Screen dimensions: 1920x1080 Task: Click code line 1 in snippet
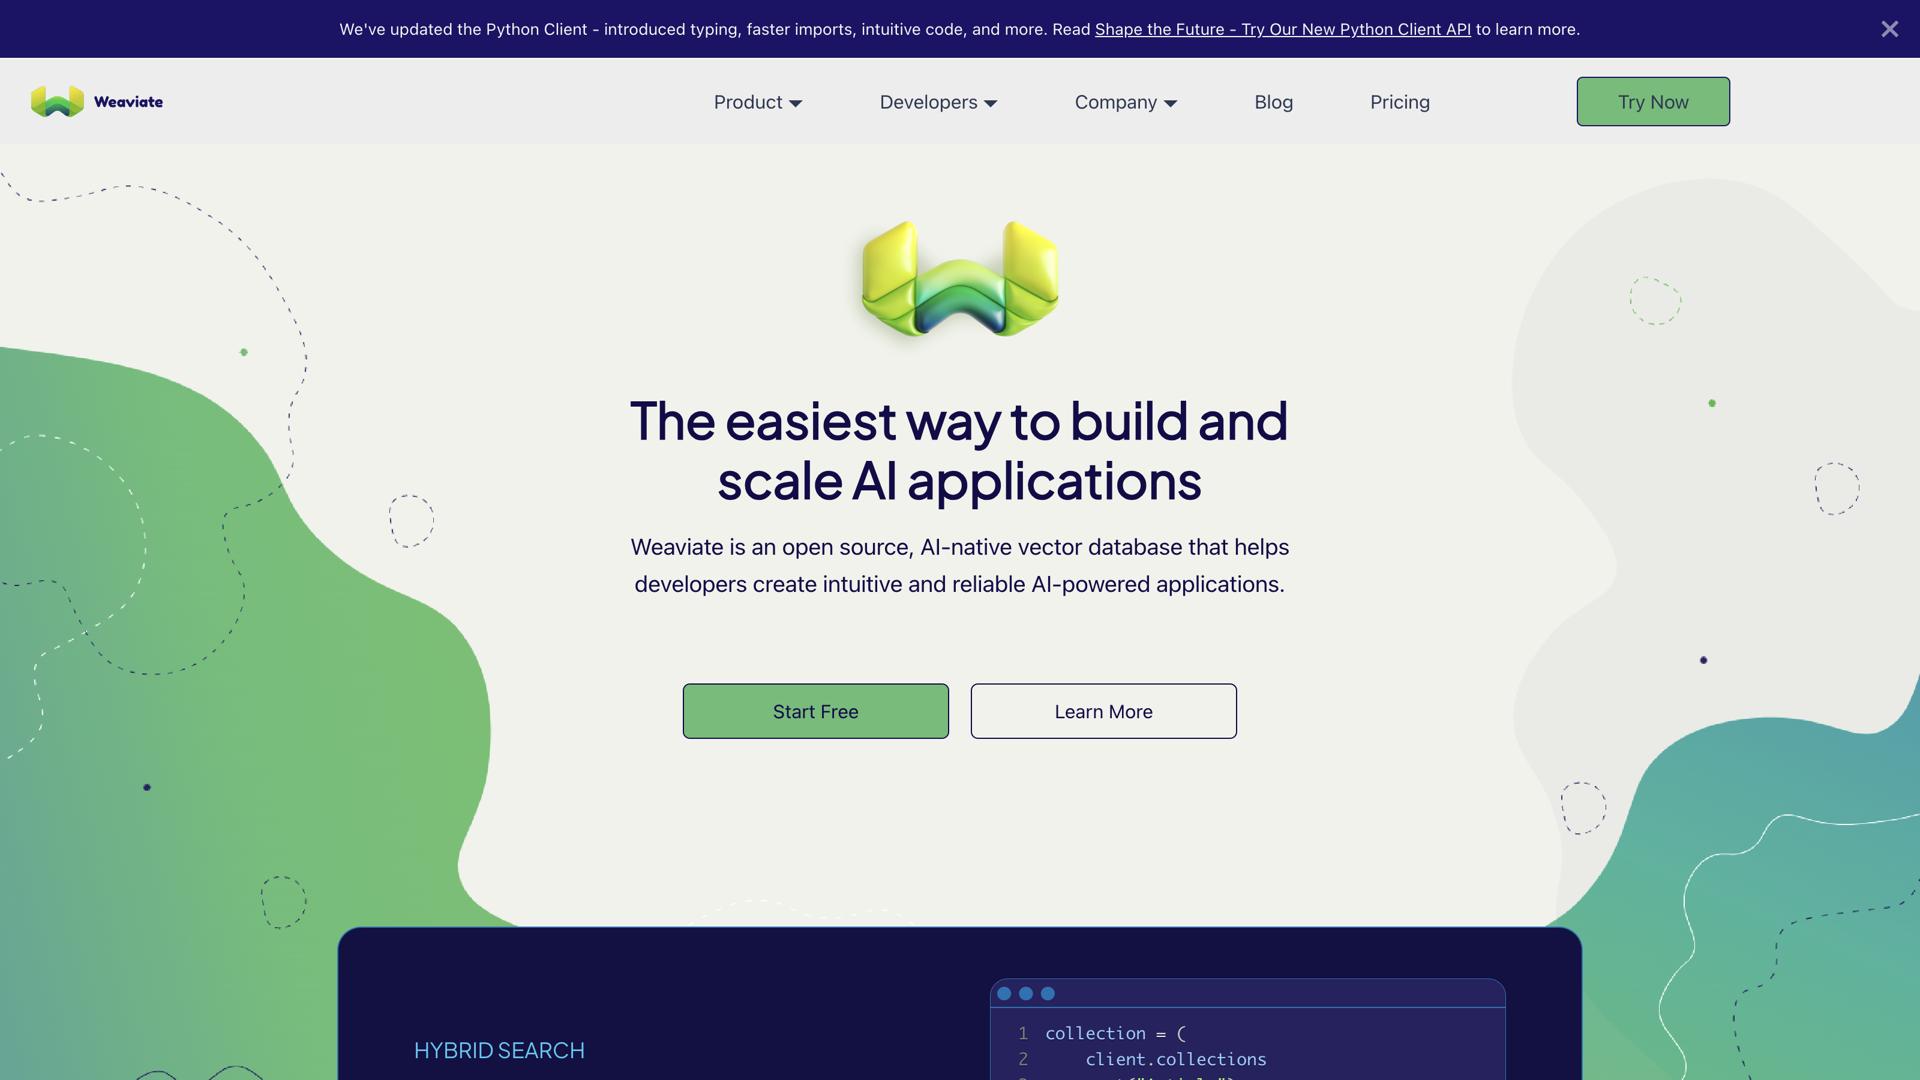(1115, 1033)
